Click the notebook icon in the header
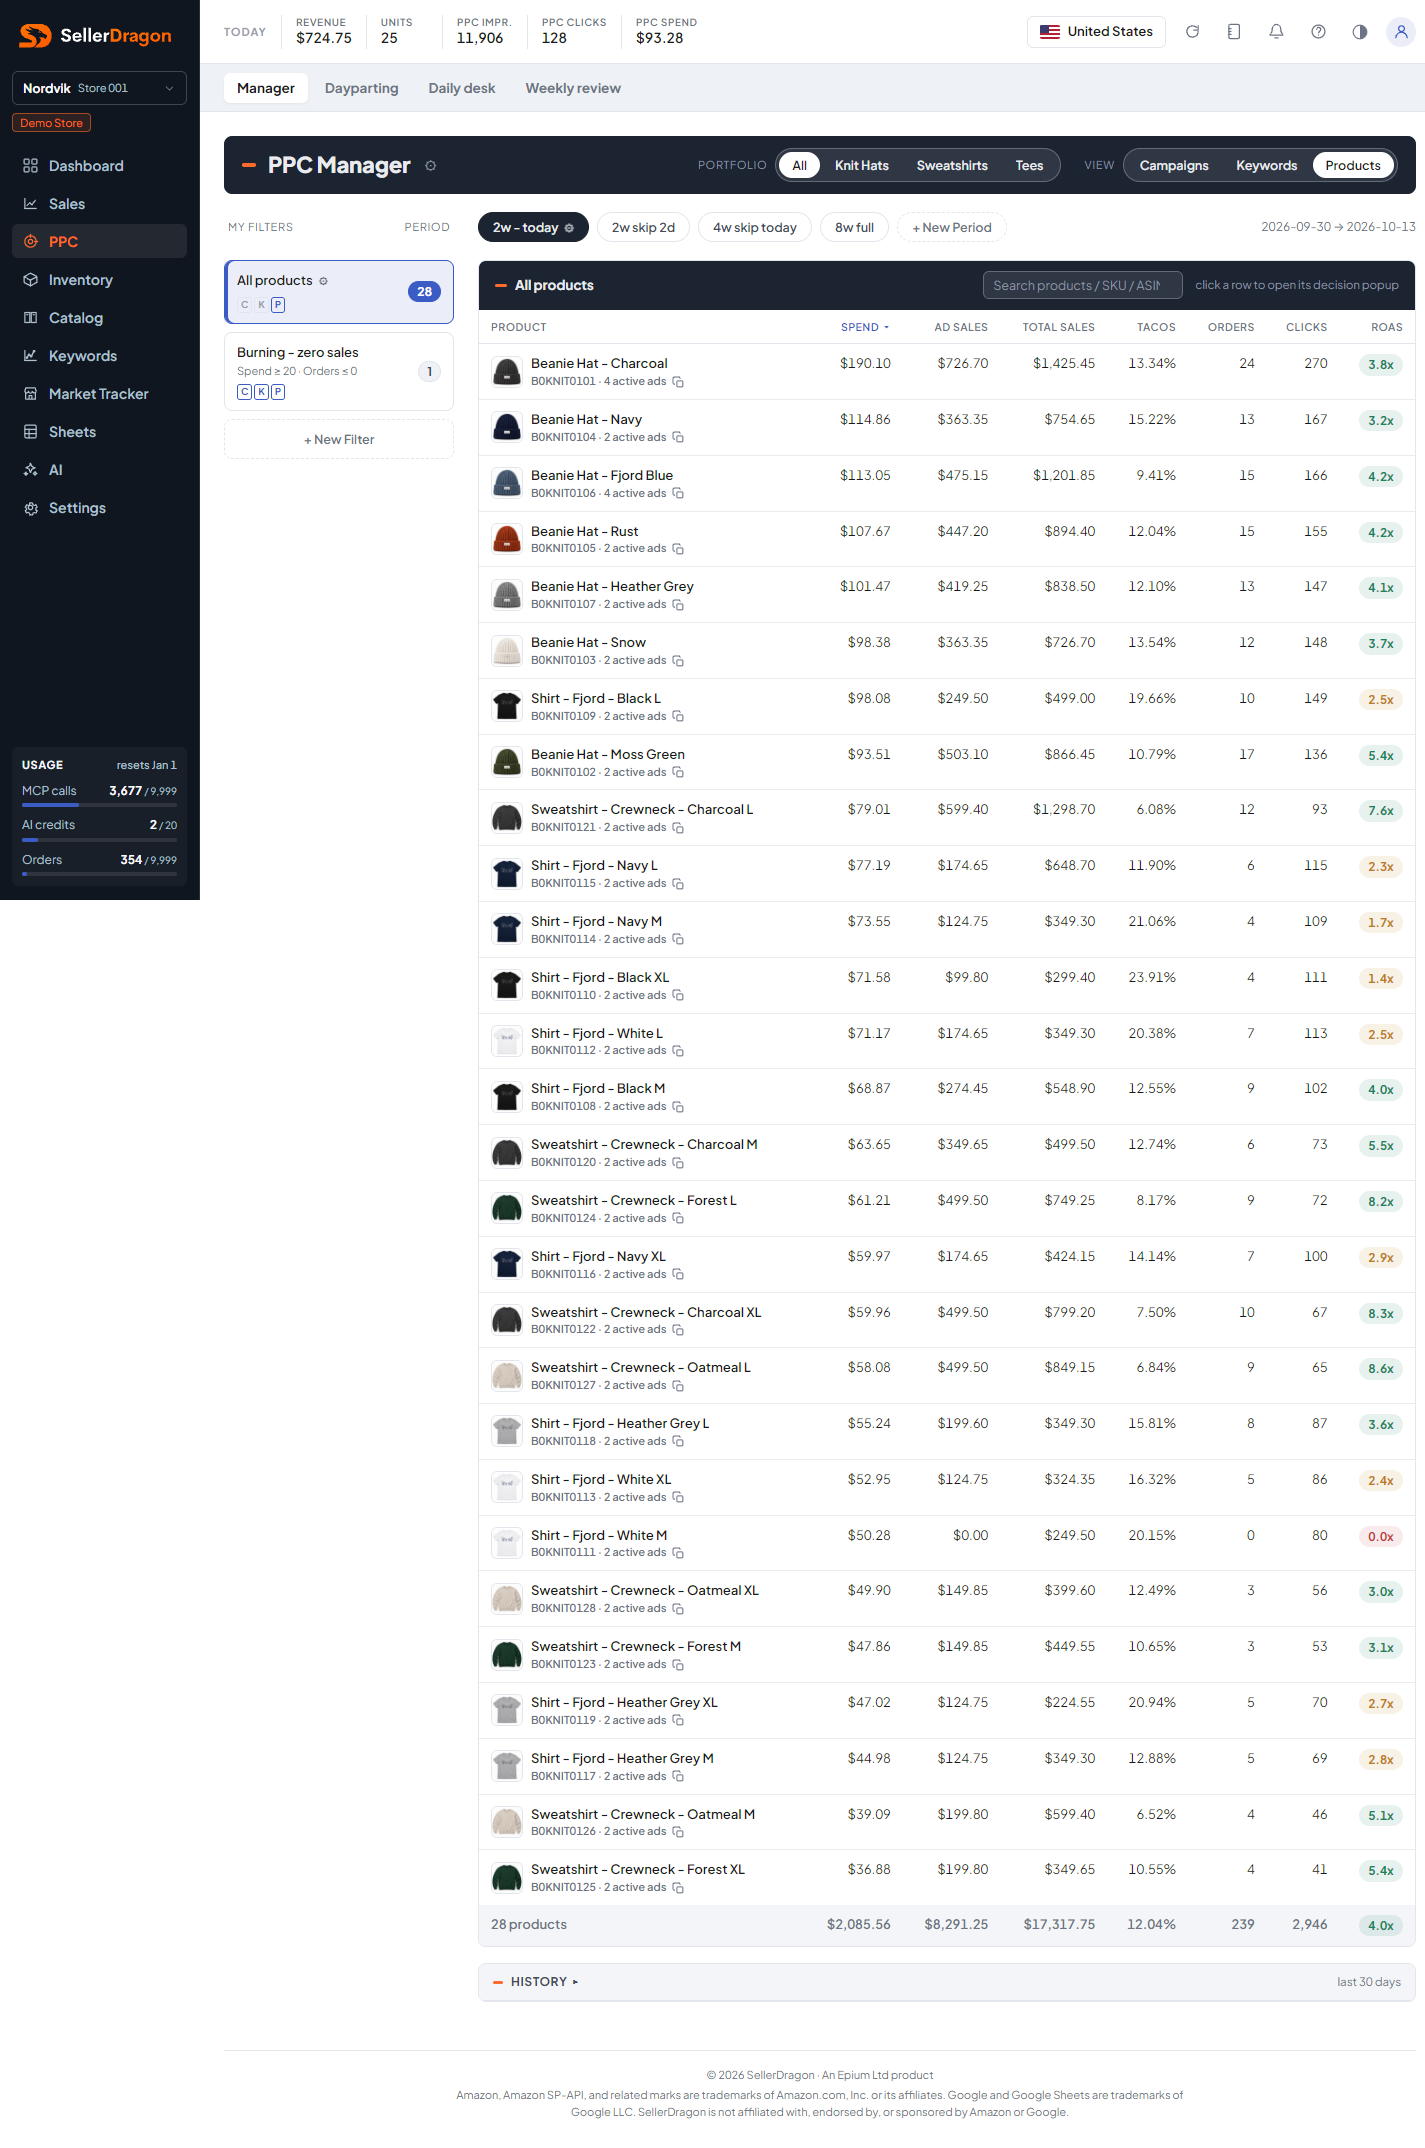The width and height of the screenshot is (1425, 2148). [1234, 32]
